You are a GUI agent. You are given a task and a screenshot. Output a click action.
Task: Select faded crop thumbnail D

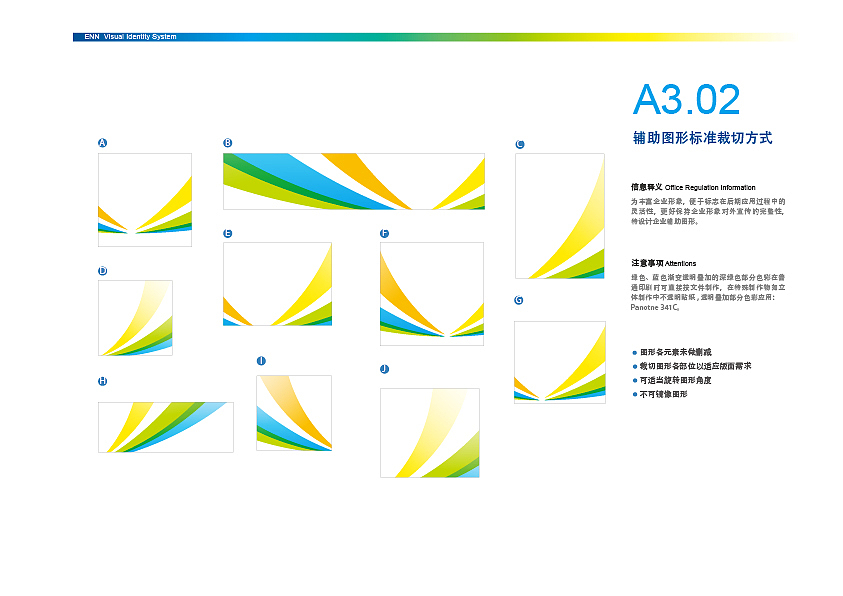coord(135,318)
